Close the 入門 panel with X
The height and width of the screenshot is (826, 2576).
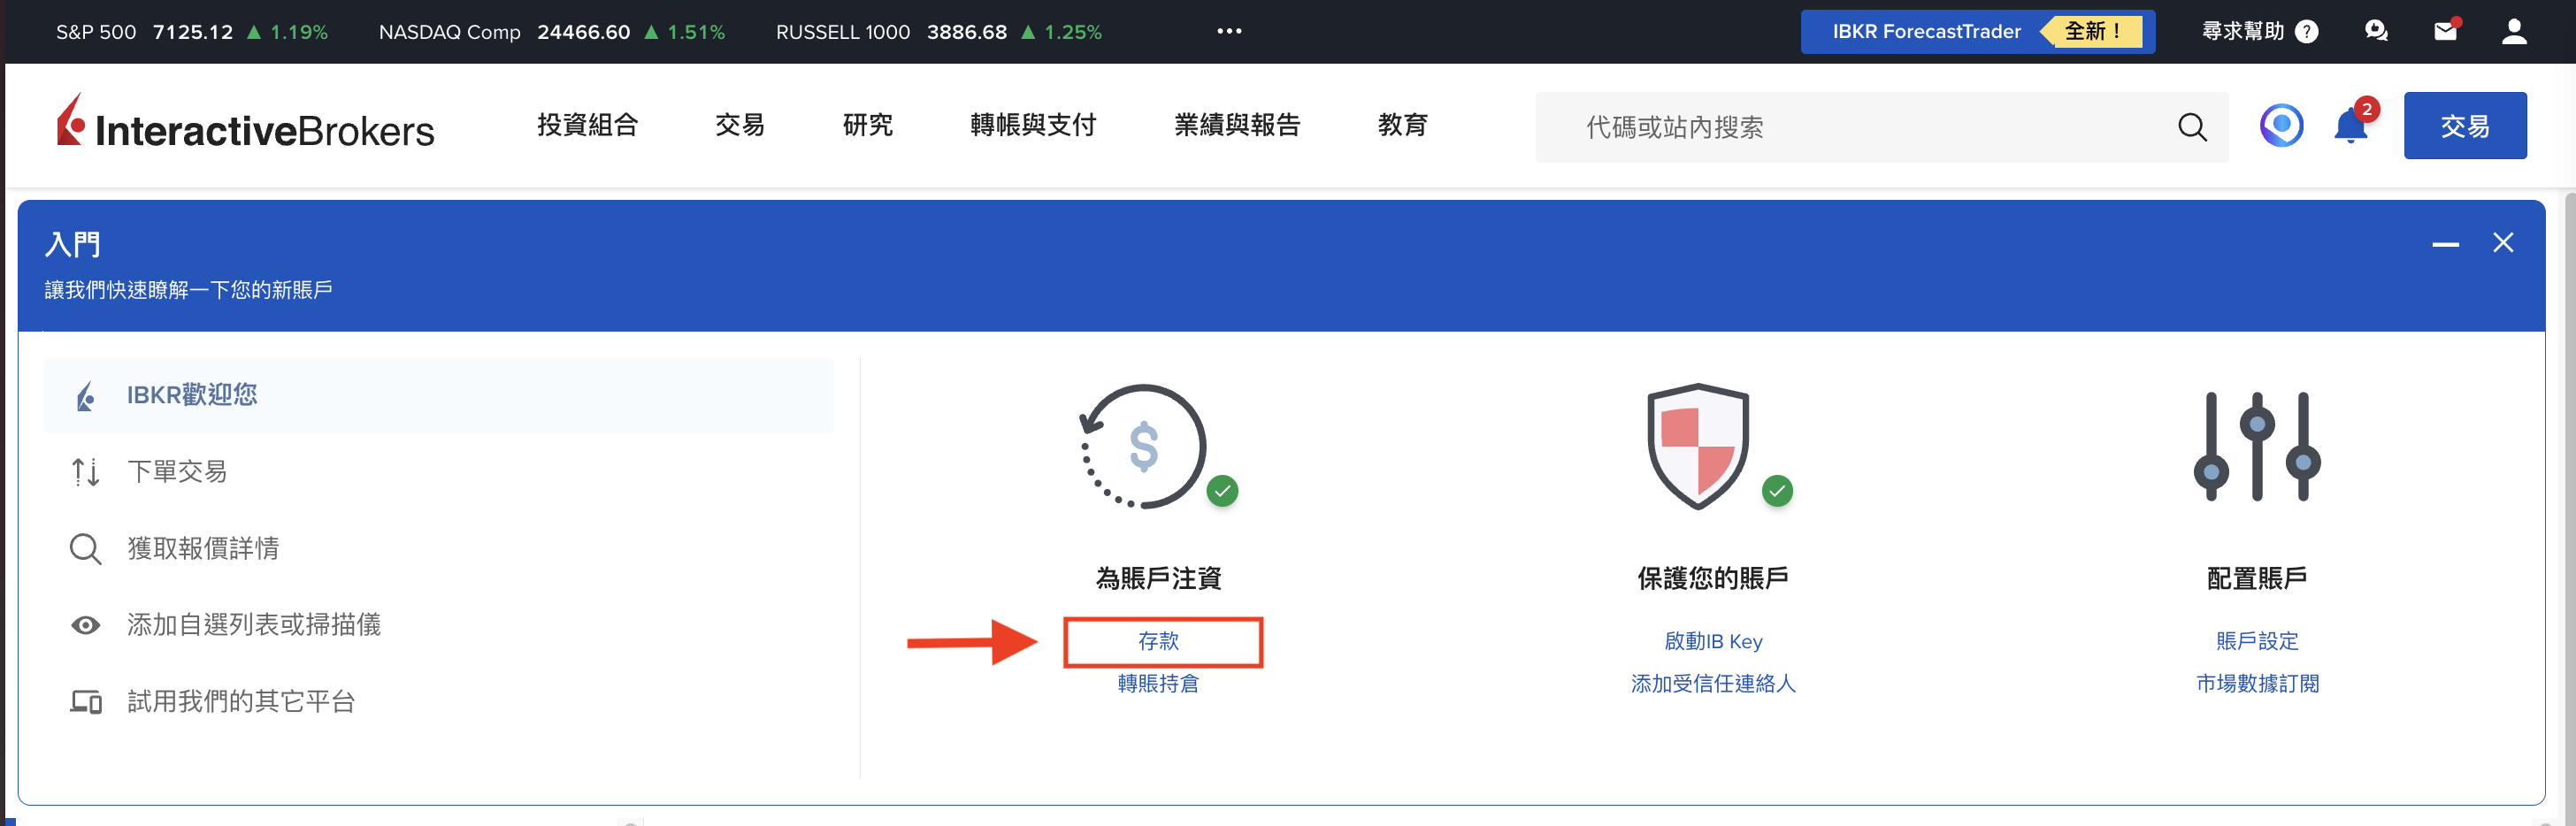point(2502,243)
